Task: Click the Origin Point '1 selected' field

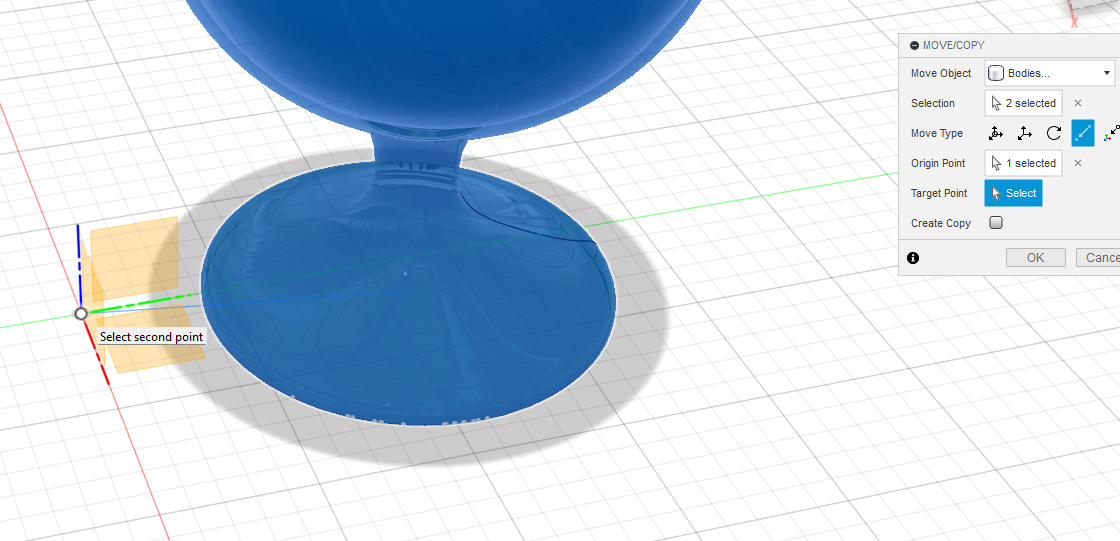Action: [1024, 163]
